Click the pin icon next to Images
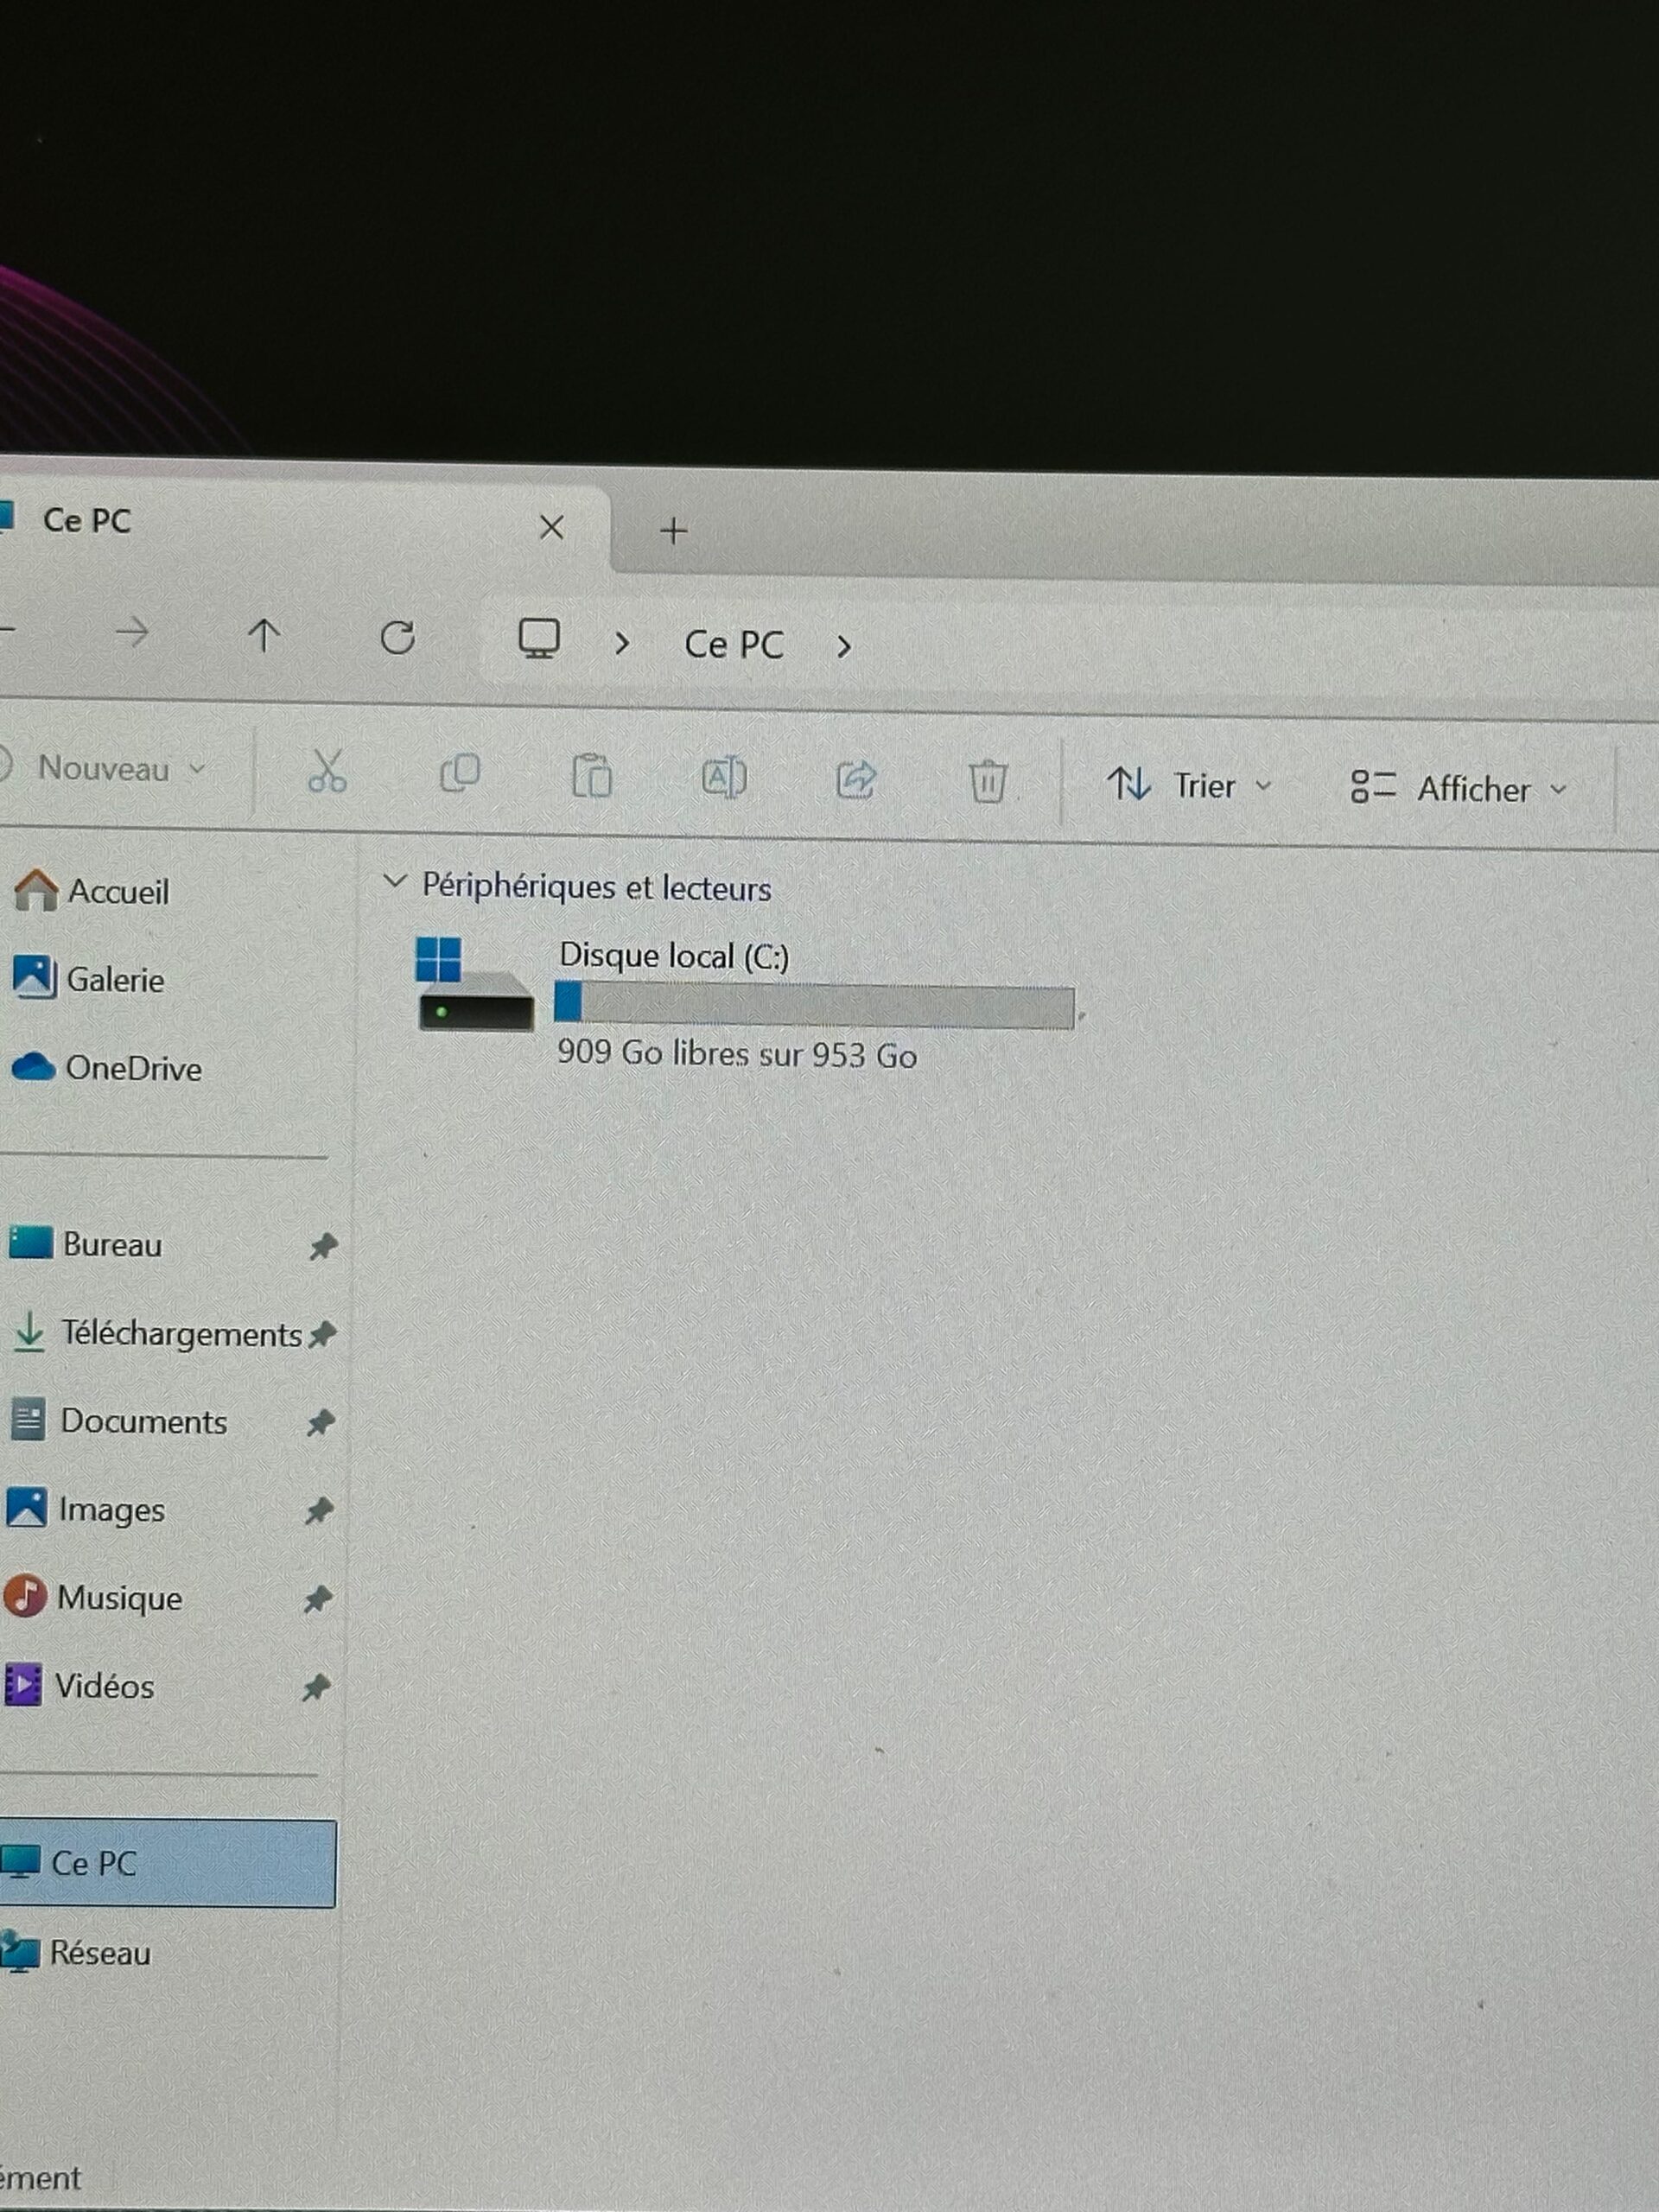 318,1510
